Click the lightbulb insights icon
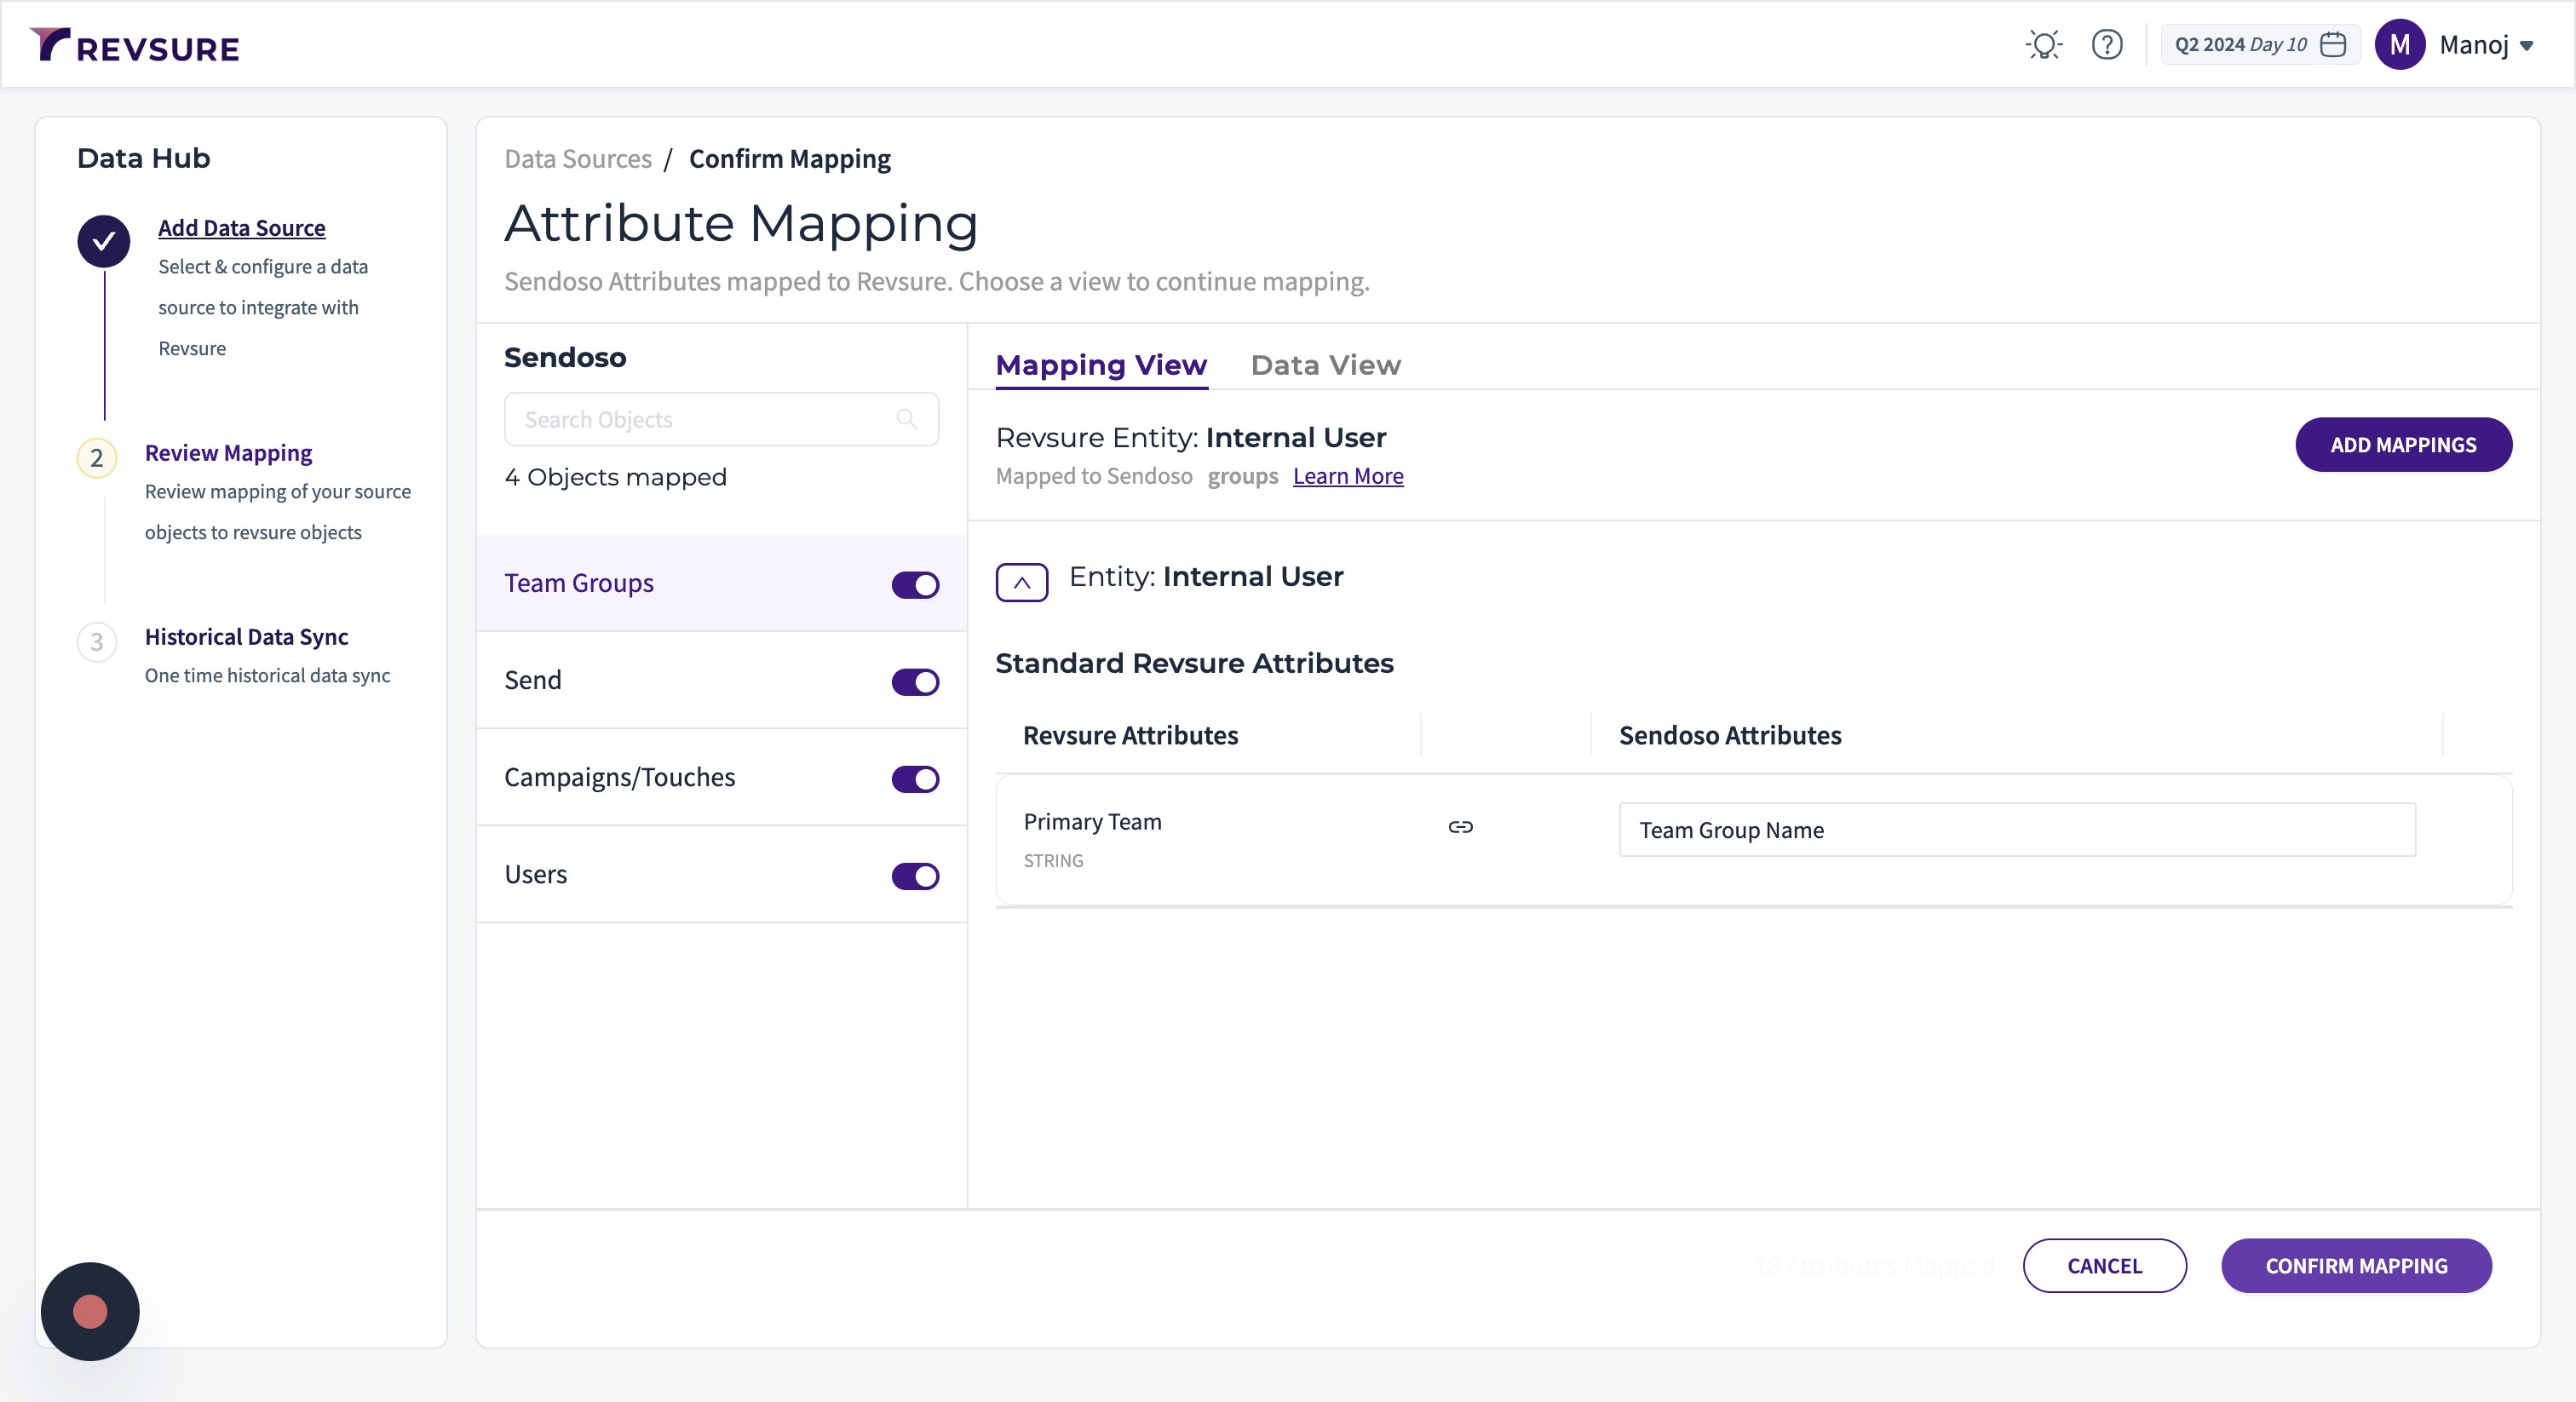 (x=2044, y=45)
